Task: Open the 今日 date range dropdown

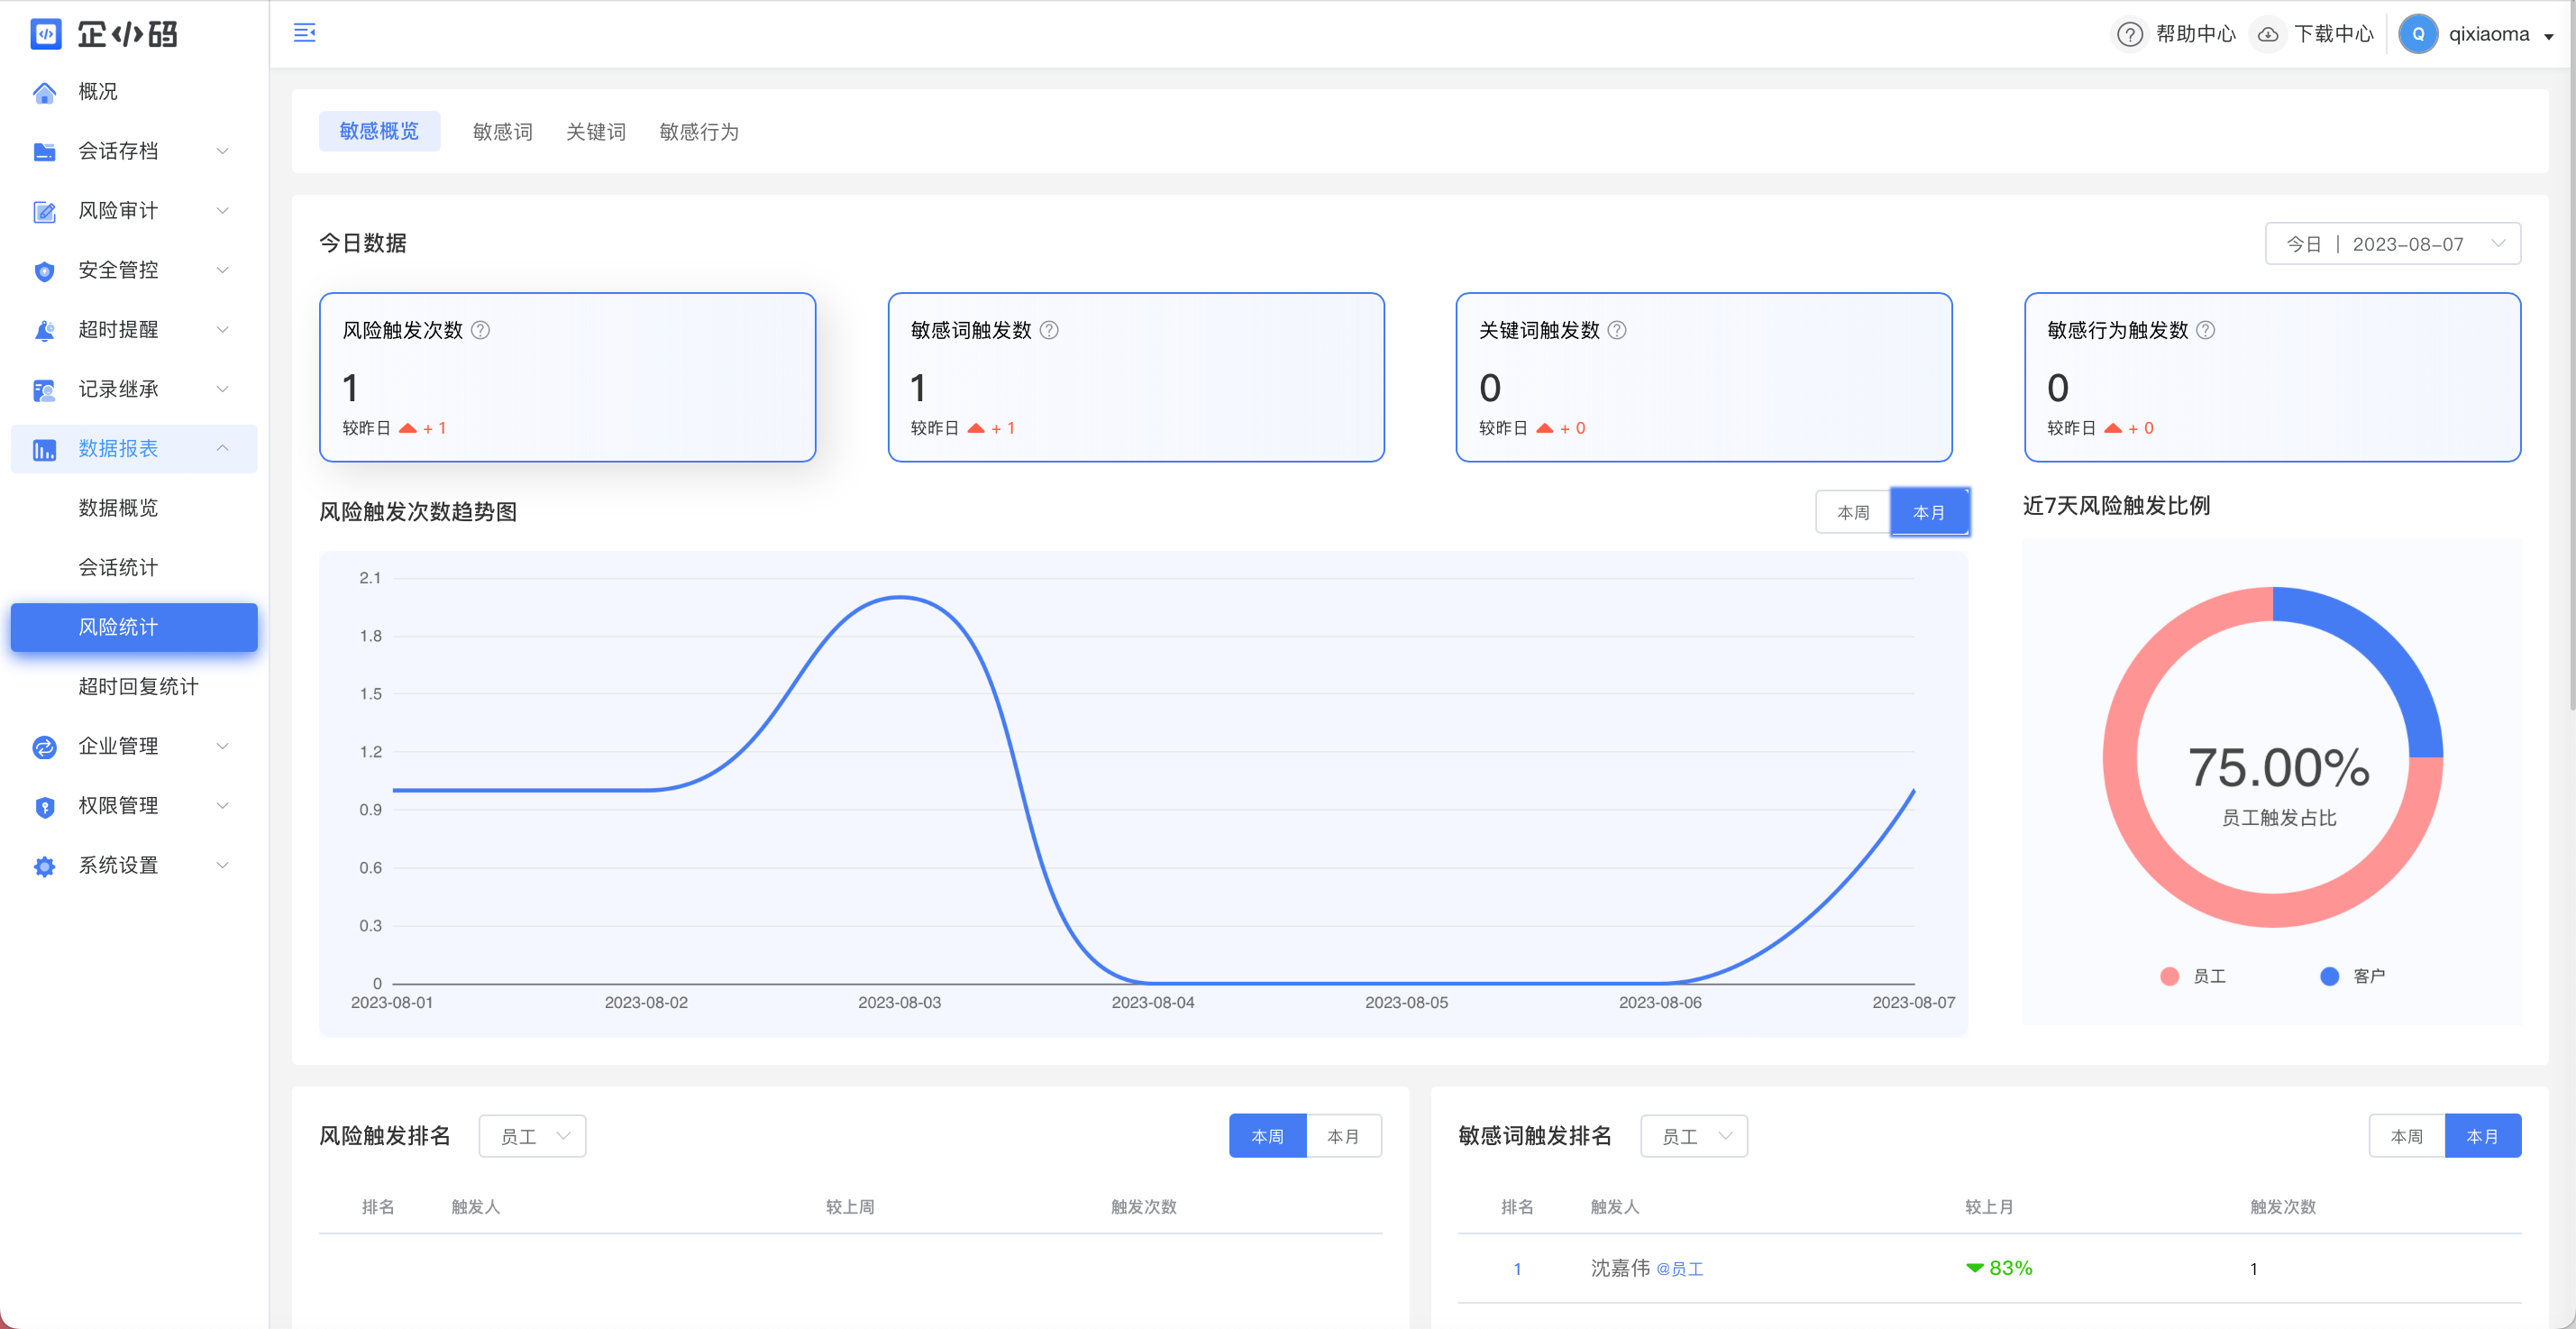Action: (2392, 244)
